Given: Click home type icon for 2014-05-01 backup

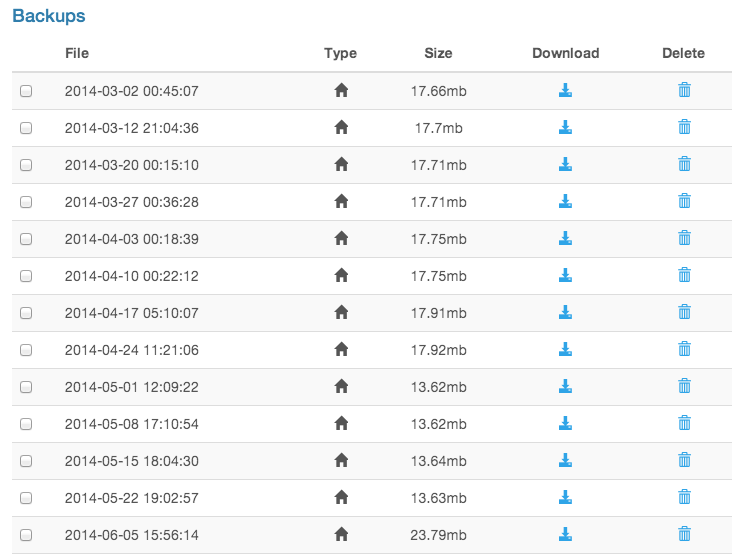Looking at the screenshot, I should pyautogui.click(x=341, y=386).
